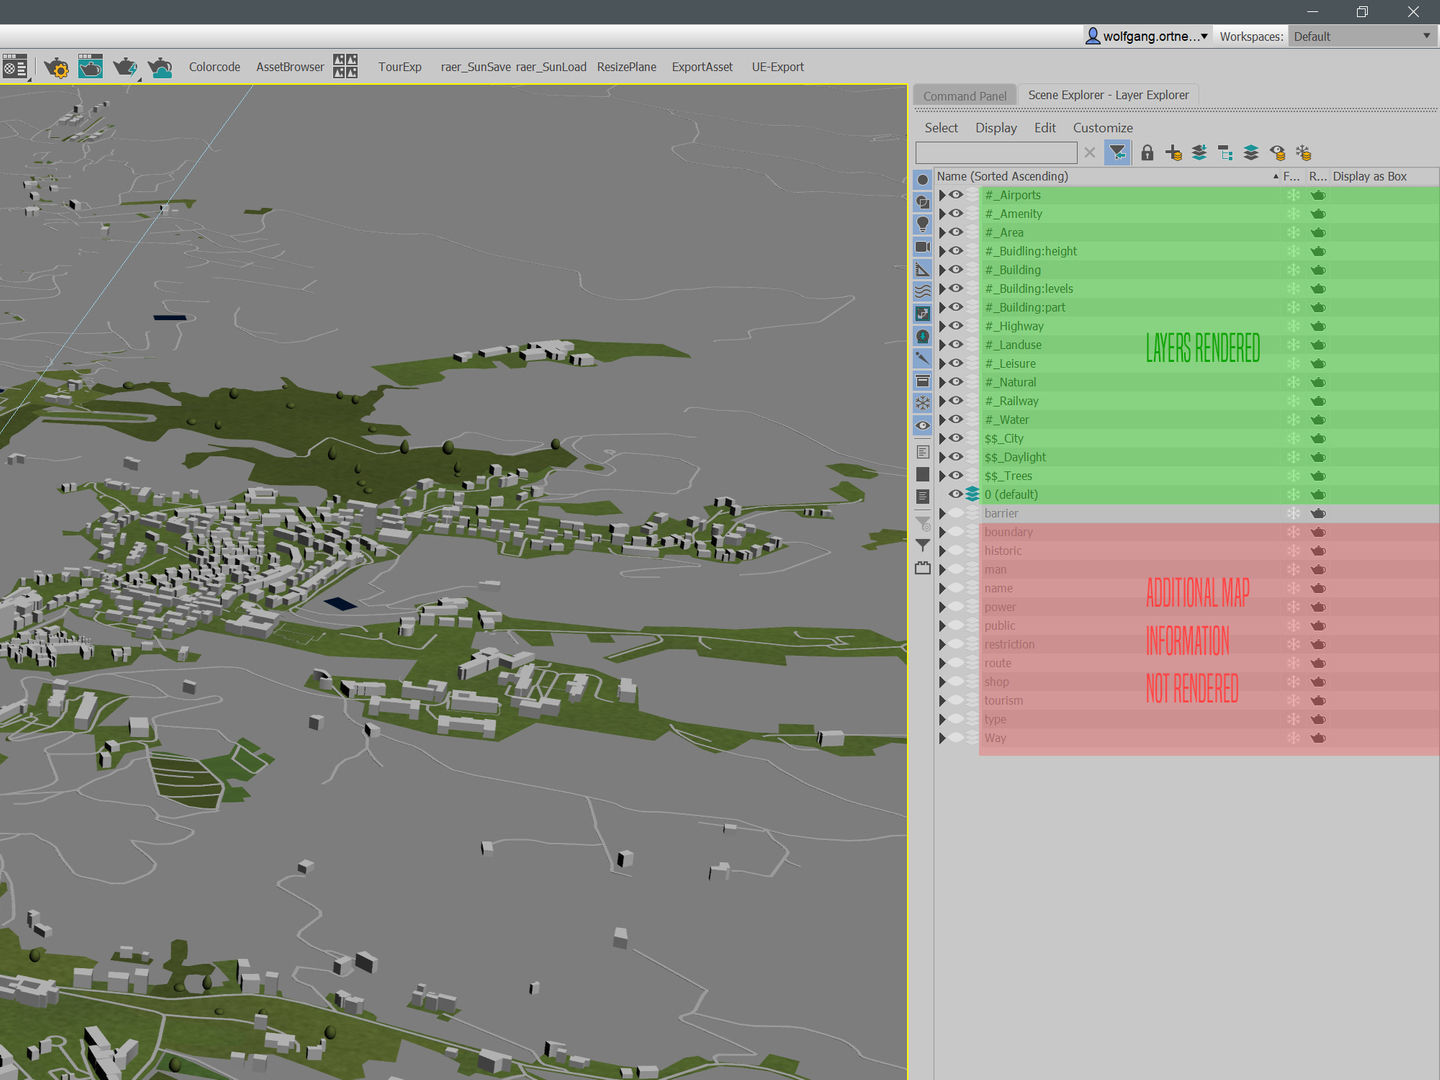Click the hide all layers eye icon

click(x=1277, y=152)
